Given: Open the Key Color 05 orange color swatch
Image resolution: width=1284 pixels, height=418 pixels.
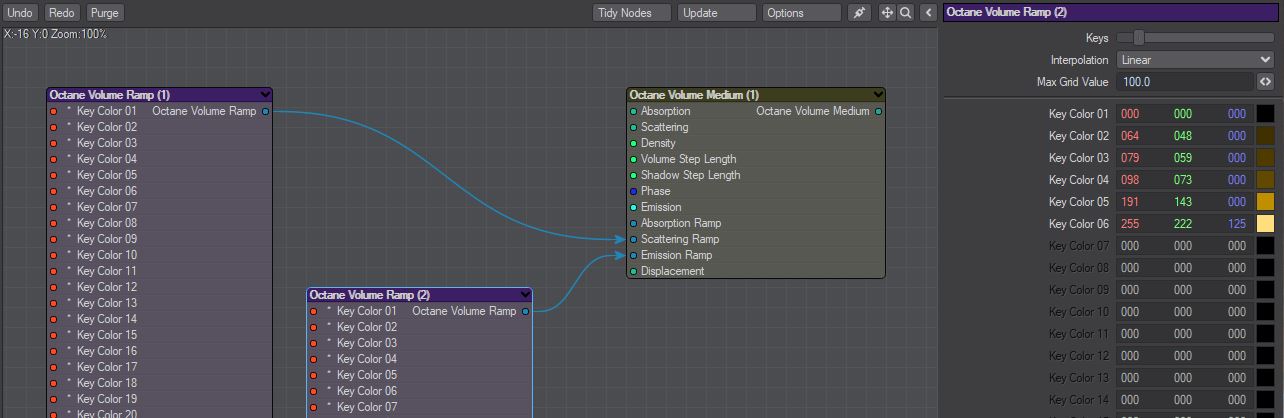Looking at the screenshot, I should coord(1265,202).
